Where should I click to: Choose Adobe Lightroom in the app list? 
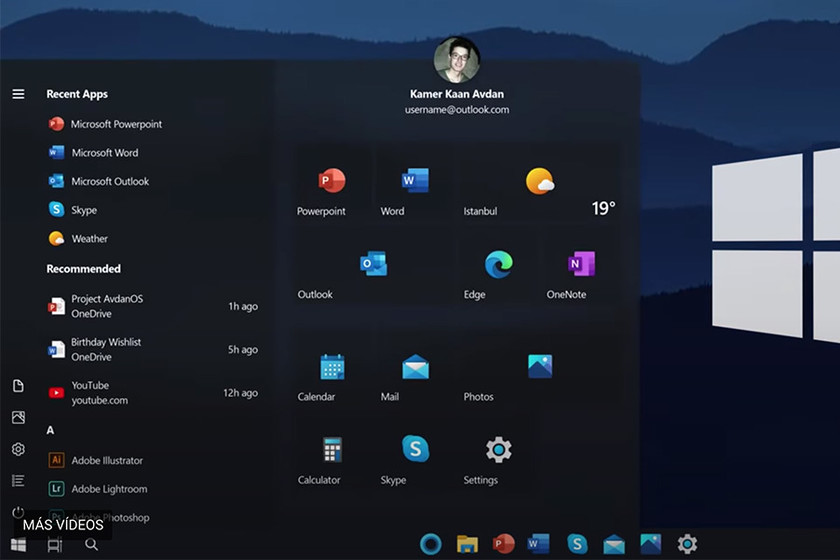point(108,489)
